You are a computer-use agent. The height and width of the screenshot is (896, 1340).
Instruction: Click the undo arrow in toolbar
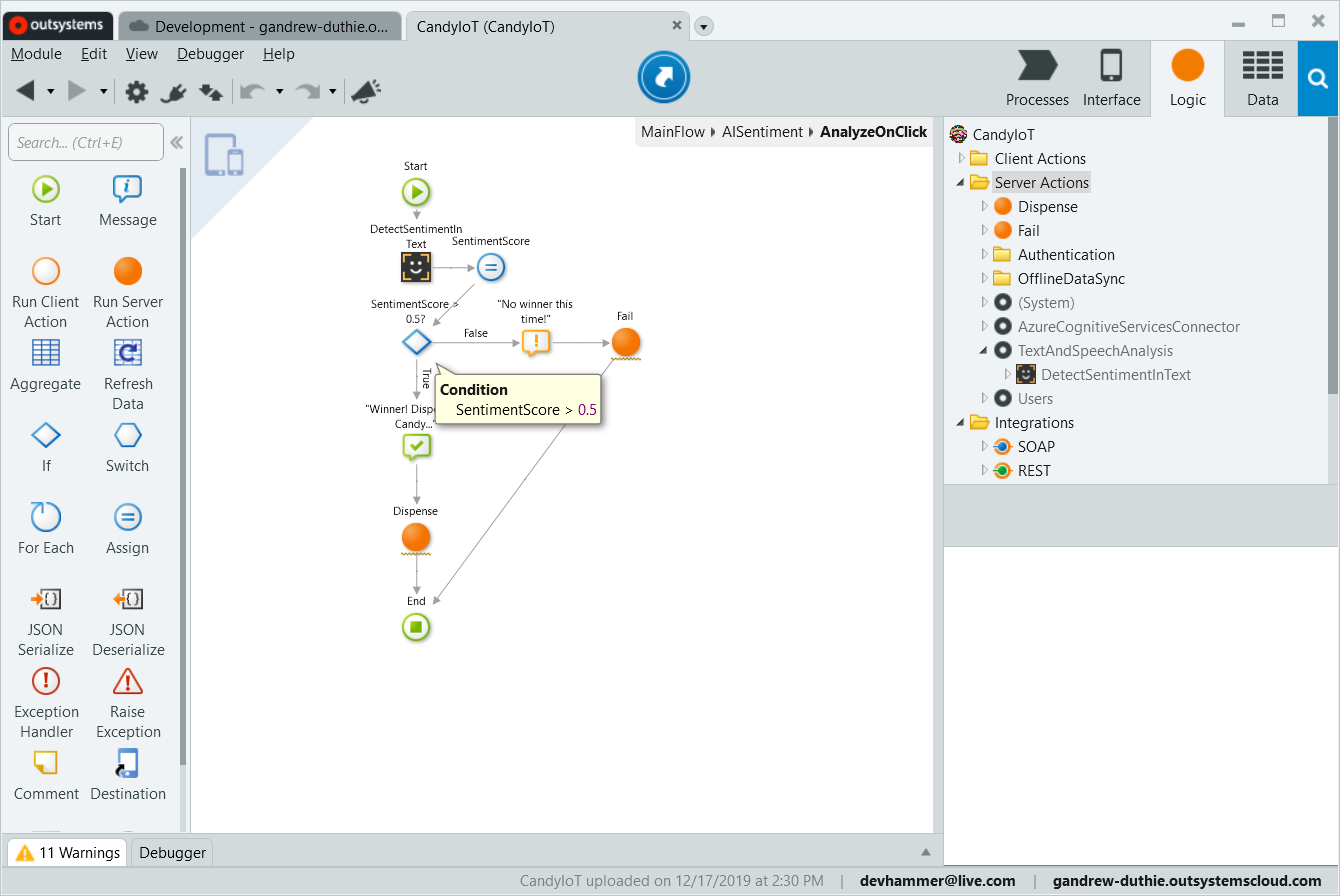[253, 91]
